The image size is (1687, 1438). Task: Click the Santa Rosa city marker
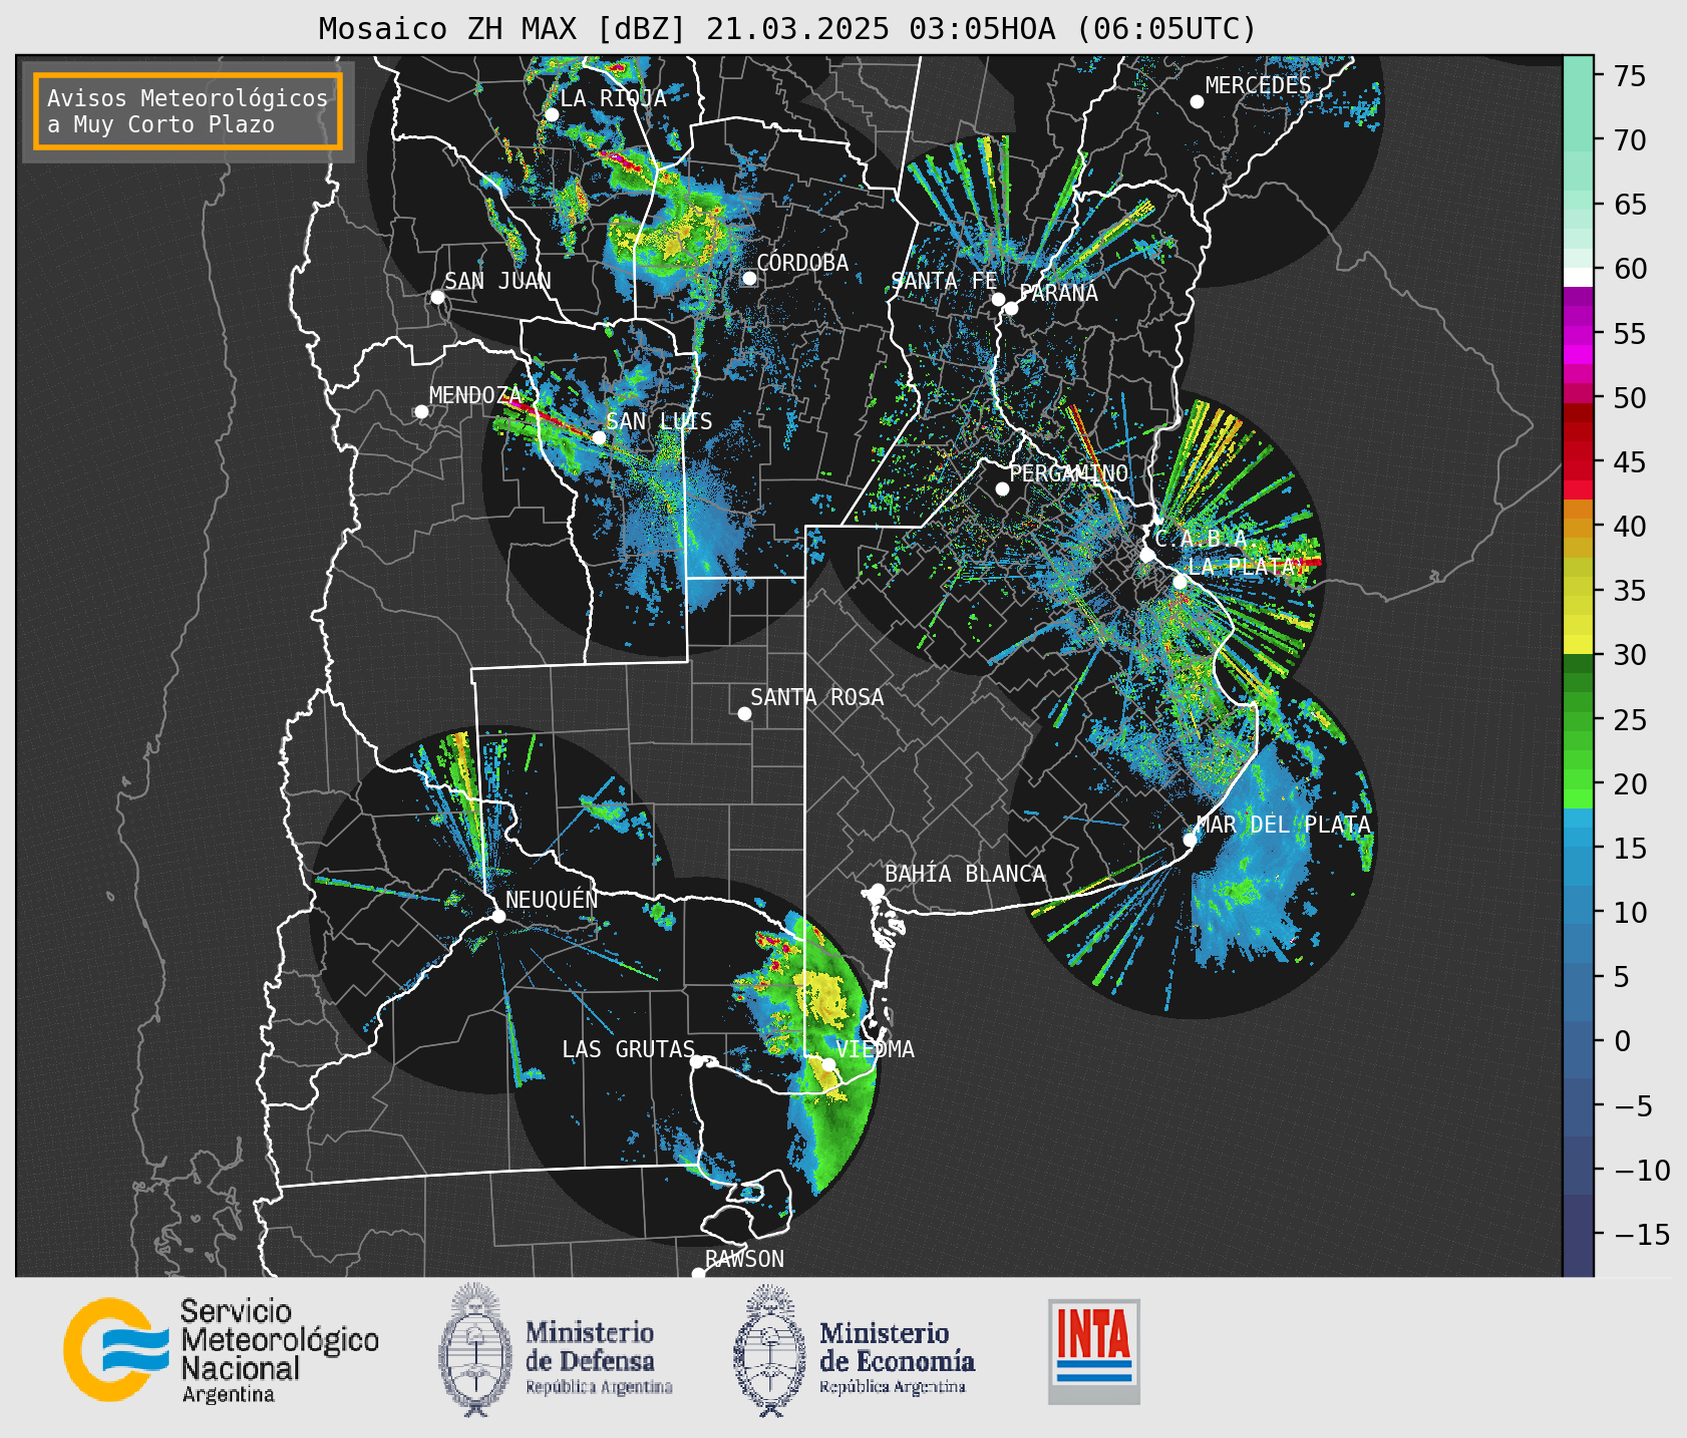pyautogui.click(x=744, y=714)
